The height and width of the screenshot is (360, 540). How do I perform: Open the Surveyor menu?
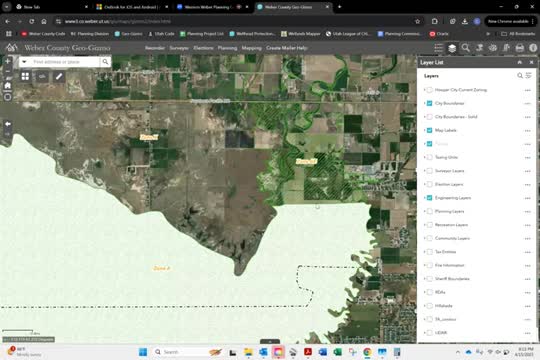pyautogui.click(x=179, y=48)
